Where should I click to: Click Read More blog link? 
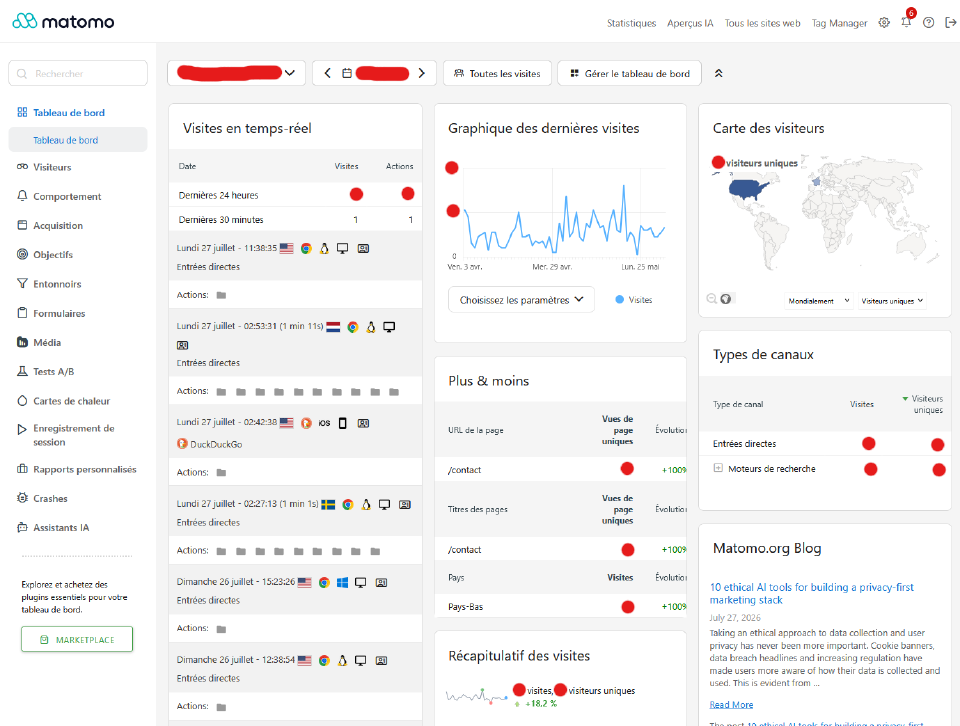point(731,705)
